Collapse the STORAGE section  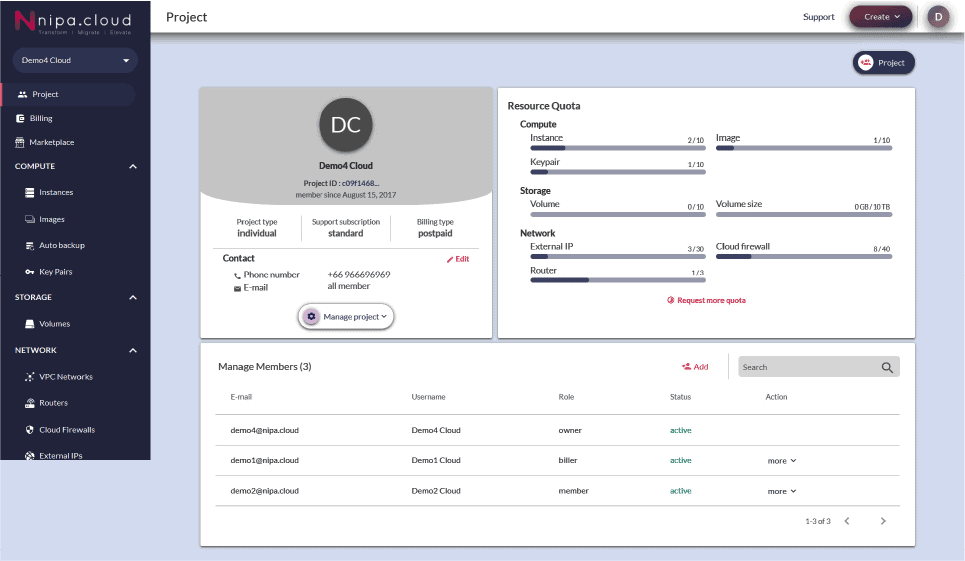[x=133, y=297]
